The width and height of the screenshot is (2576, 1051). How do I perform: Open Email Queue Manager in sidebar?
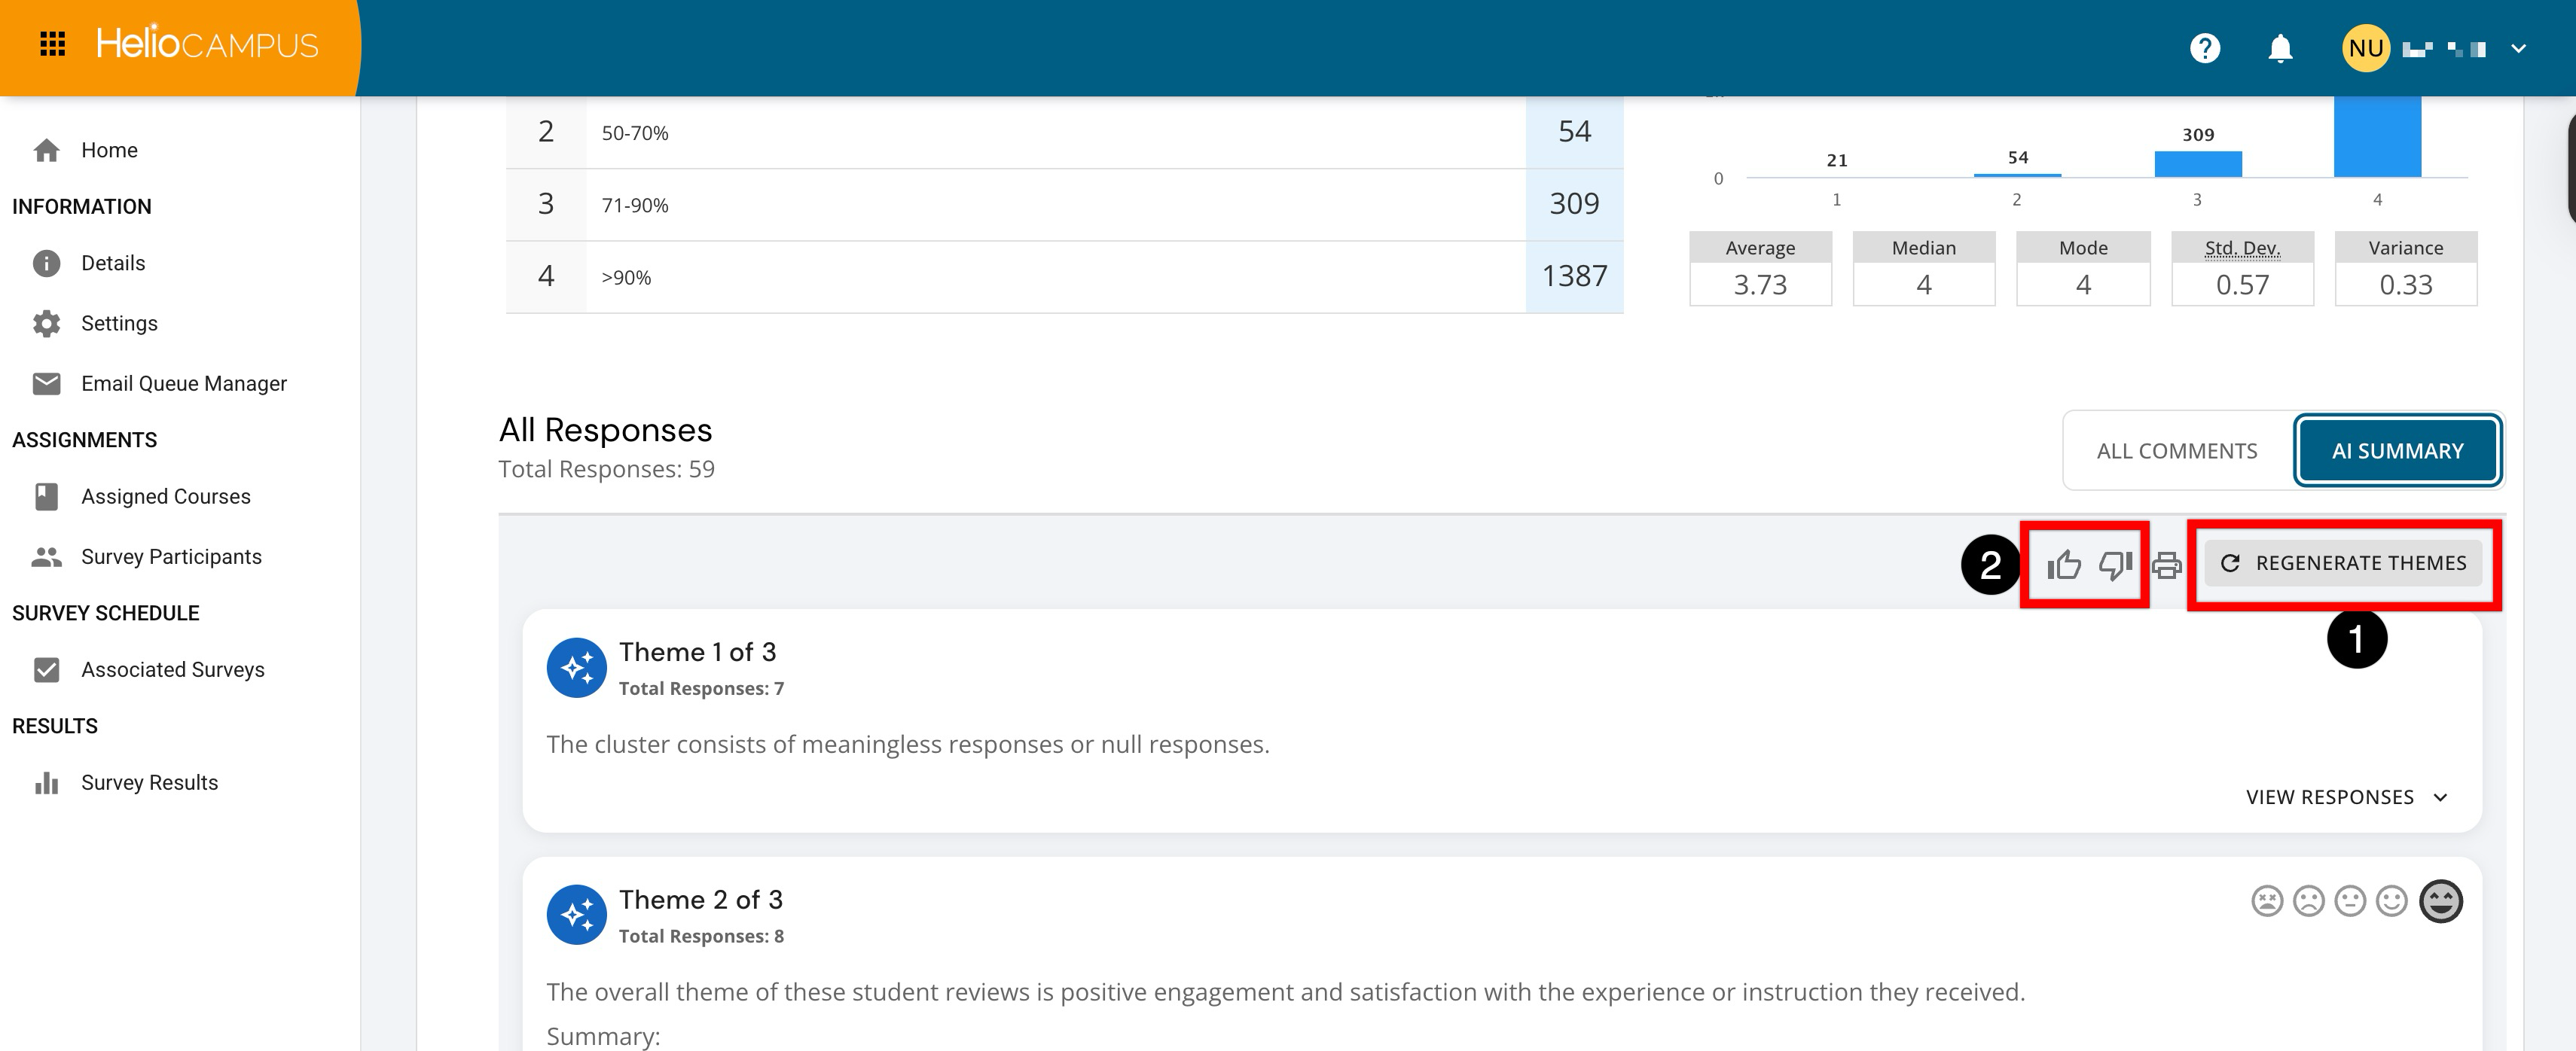coord(183,383)
